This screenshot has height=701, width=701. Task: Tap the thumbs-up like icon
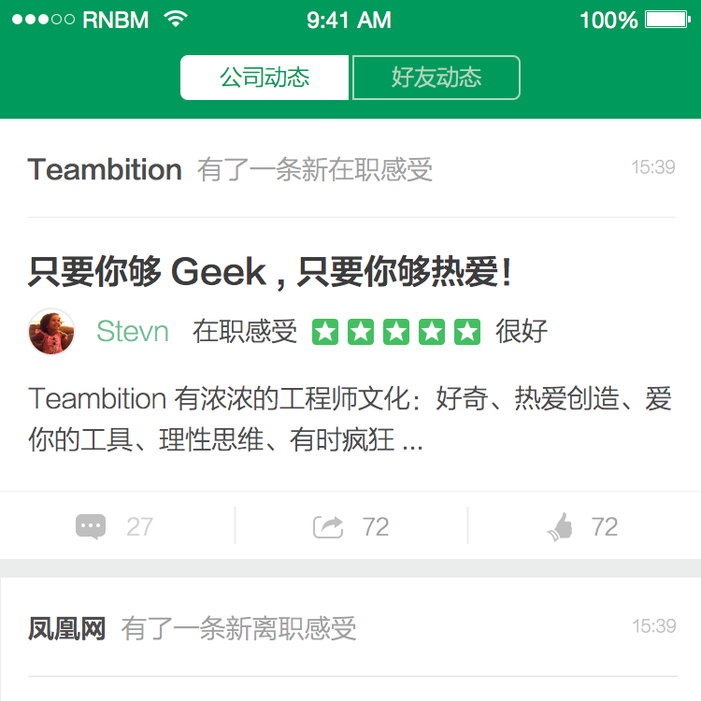[x=560, y=526]
